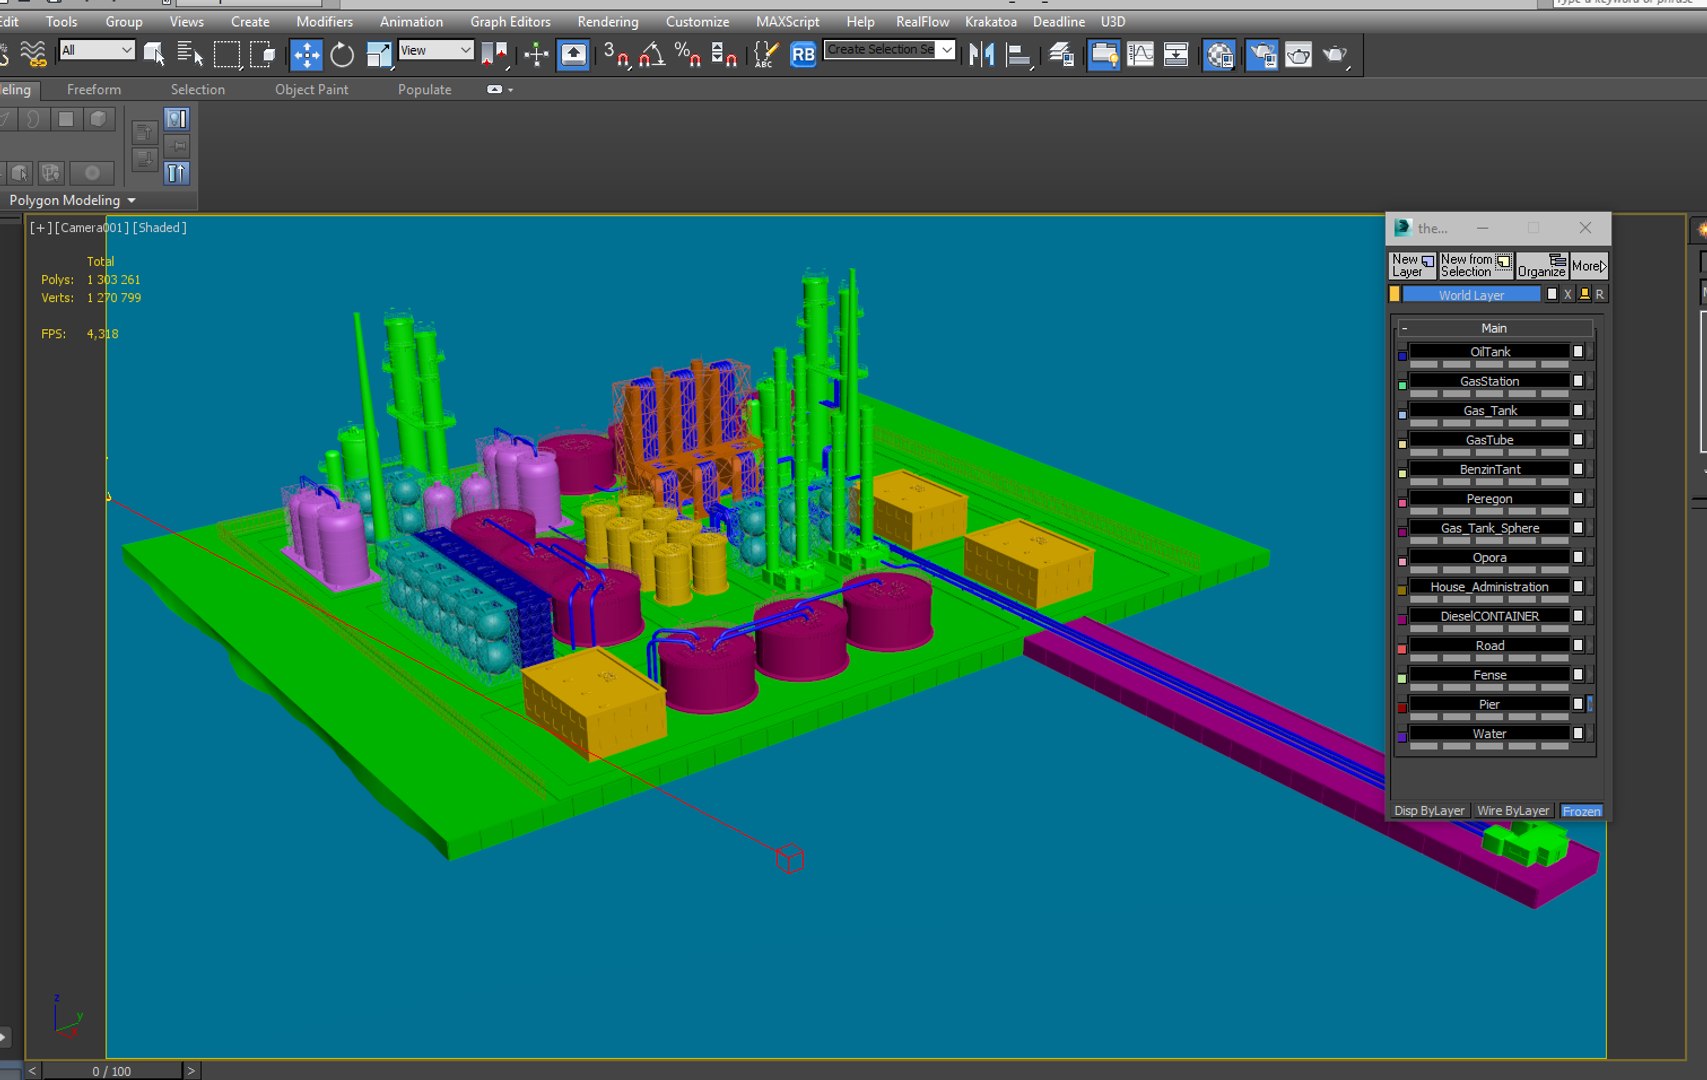Choose the Select and Scale tool
This screenshot has height=1080, width=1707.
tap(378, 54)
